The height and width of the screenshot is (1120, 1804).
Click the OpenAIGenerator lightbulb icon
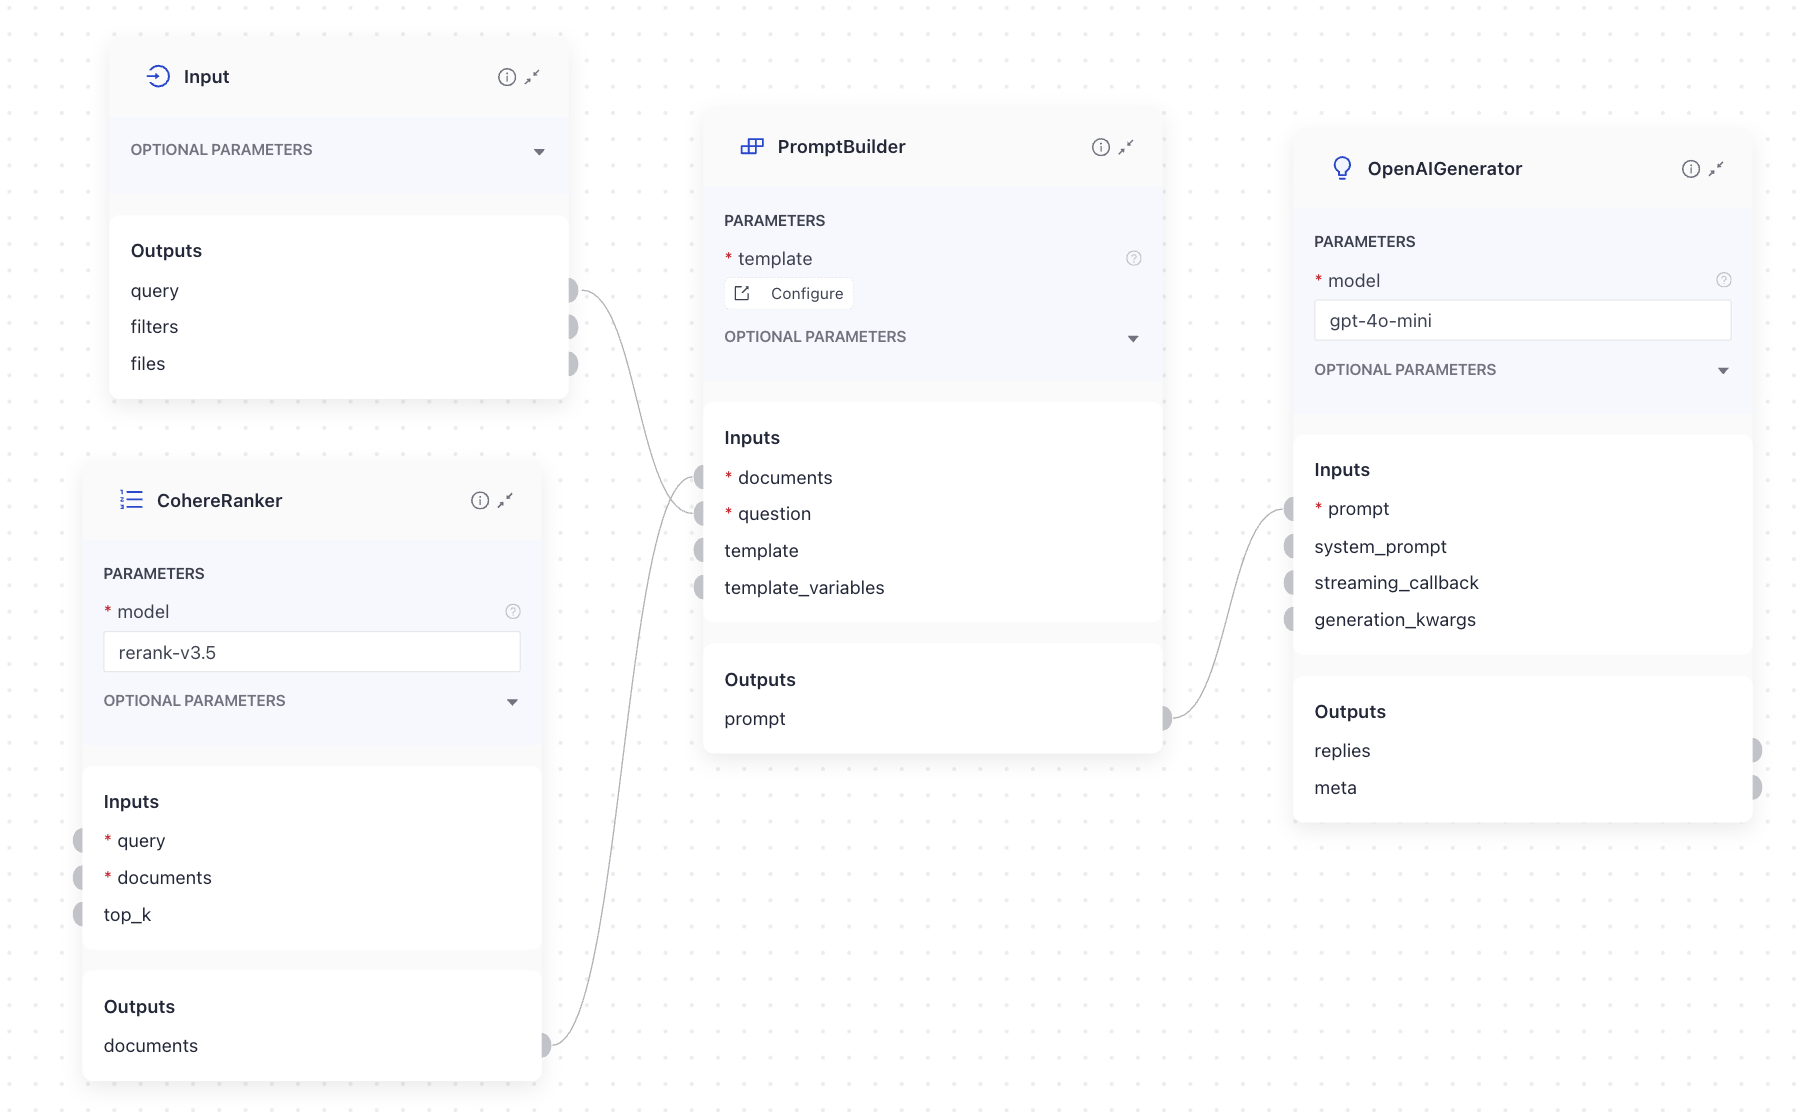1343,168
